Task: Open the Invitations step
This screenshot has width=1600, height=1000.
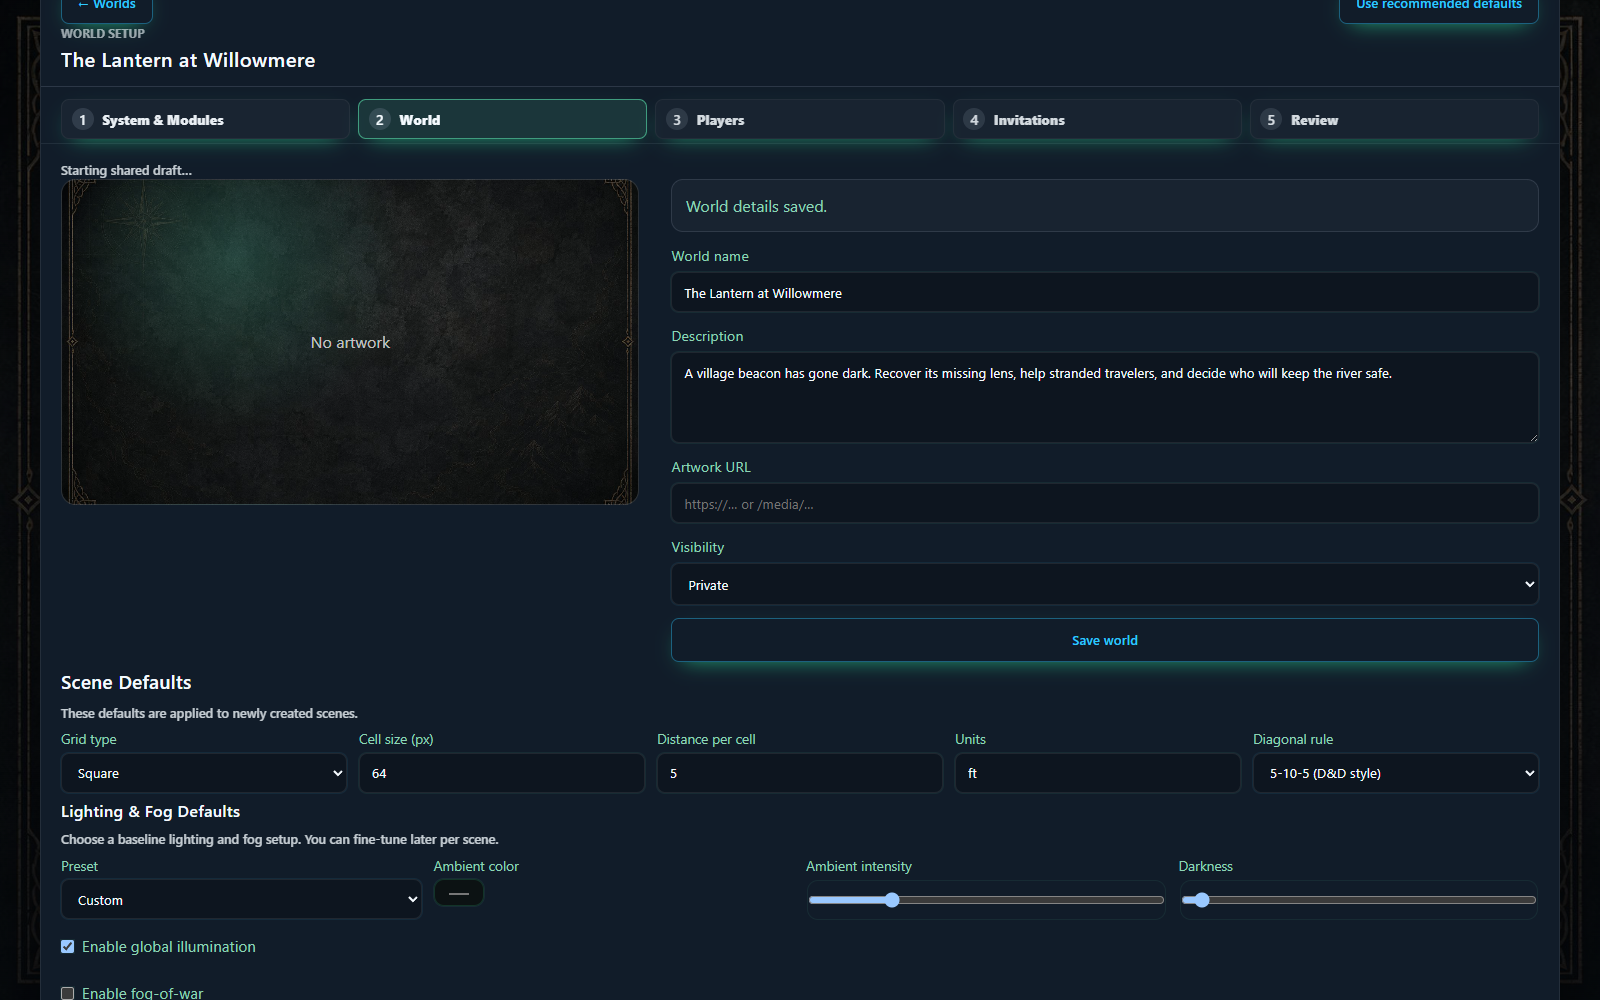Action: point(1097,119)
